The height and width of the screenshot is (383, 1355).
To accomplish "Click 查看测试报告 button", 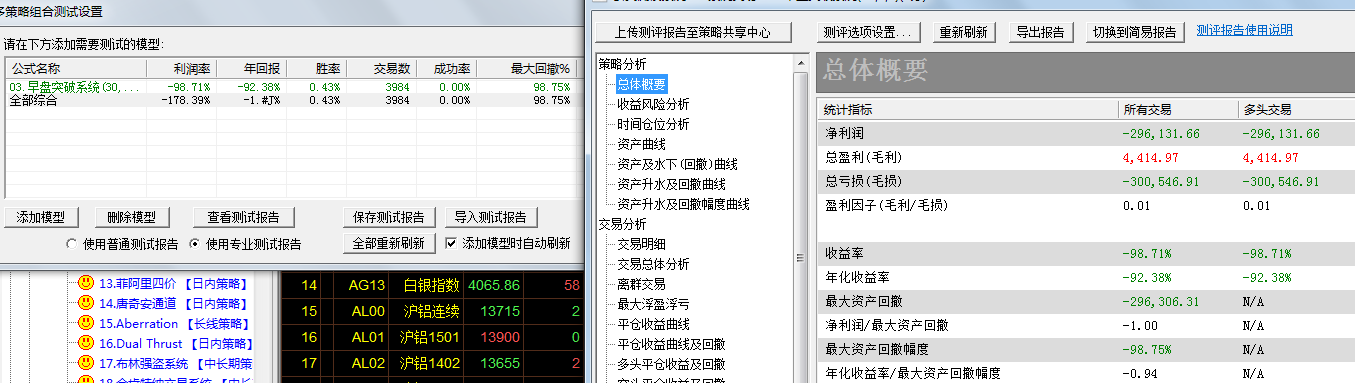I will (244, 217).
